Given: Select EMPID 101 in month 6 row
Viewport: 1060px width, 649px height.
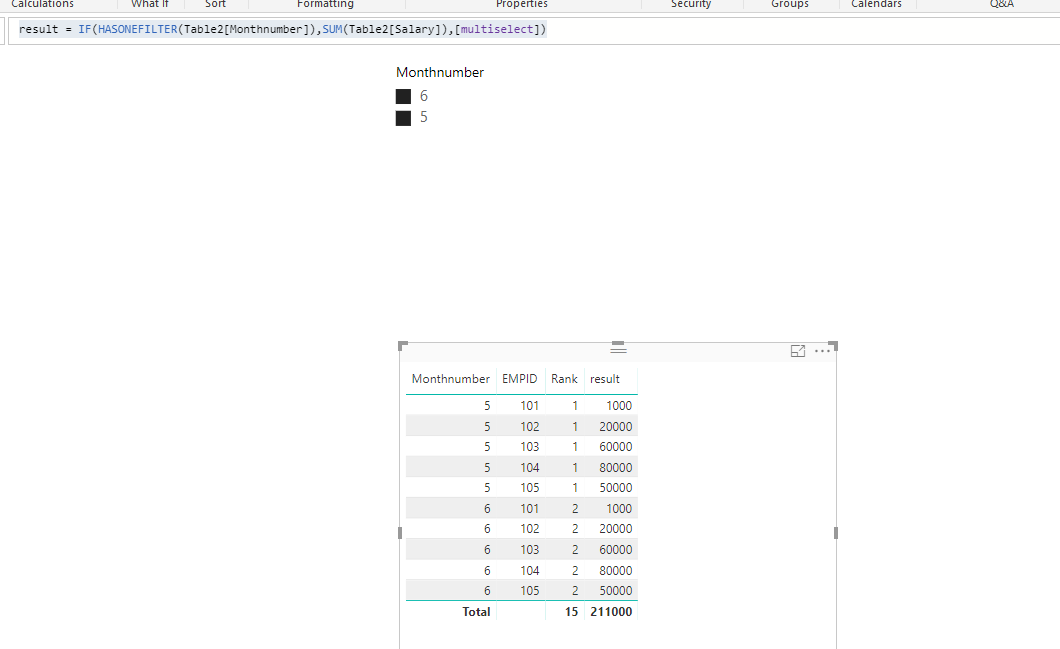Looking at the screenshot, I should coord(529,509).
